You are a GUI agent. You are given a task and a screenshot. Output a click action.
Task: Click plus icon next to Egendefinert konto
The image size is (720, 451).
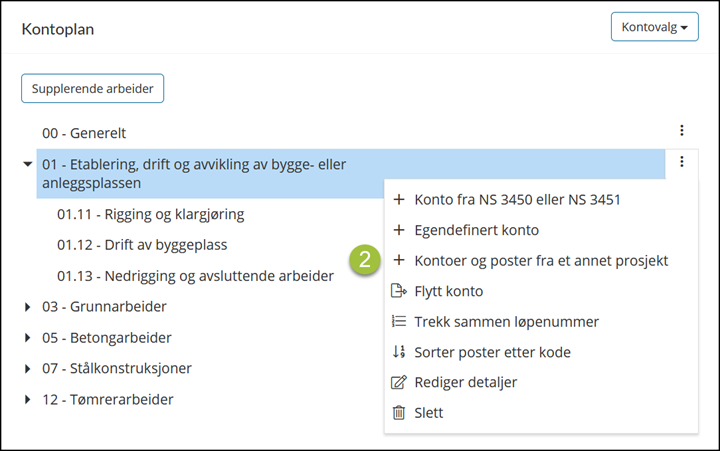pos(399,230)
